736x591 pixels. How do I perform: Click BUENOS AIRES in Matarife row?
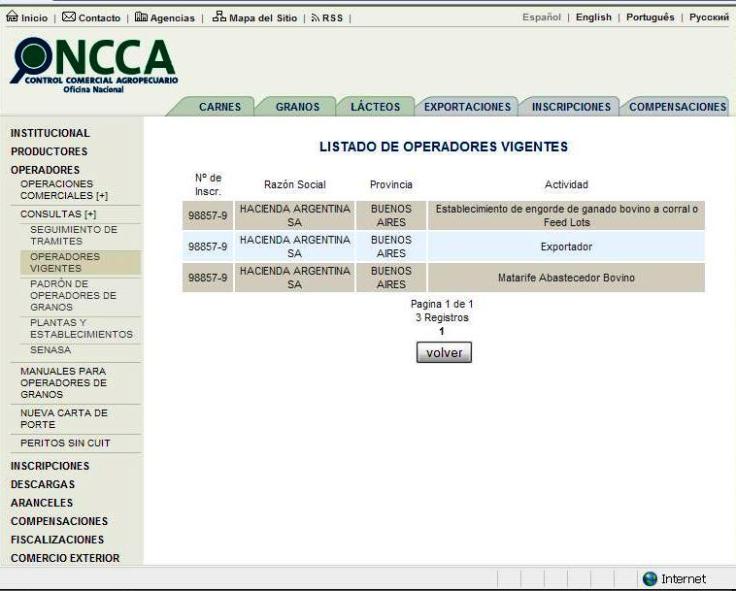point(391,277)
